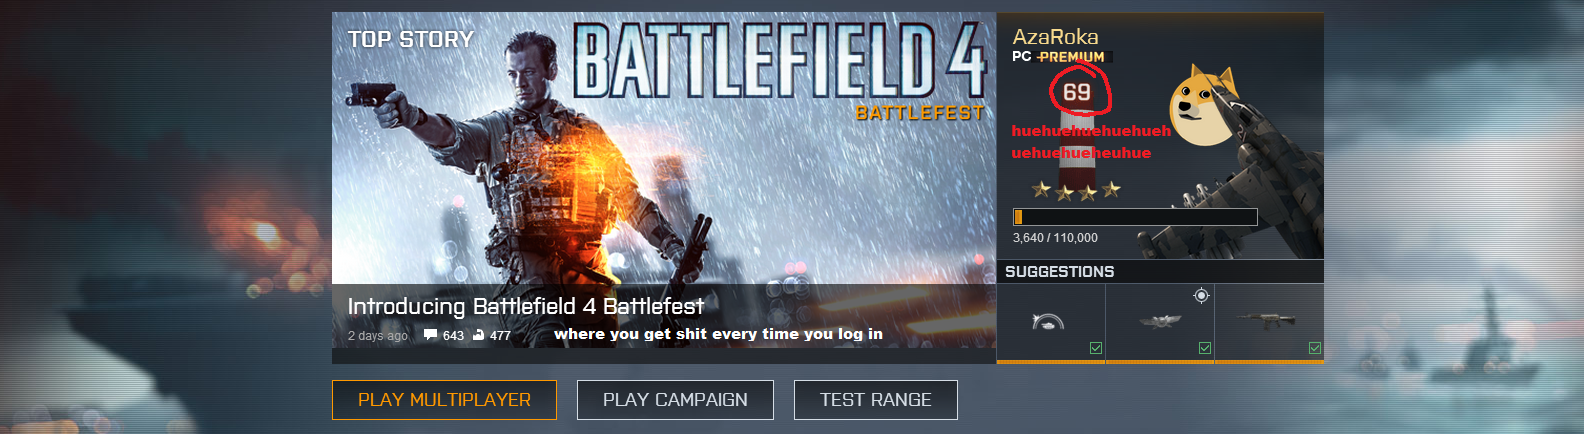Click the four service stars

coord(1076,190)
